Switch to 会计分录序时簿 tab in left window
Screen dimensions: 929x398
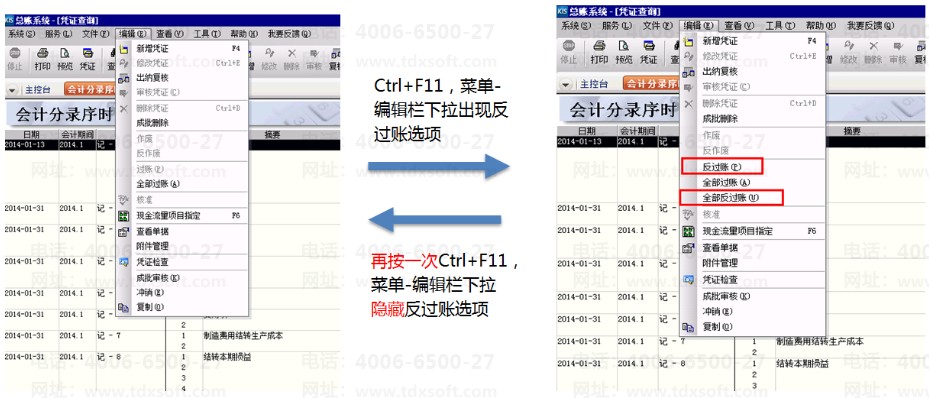point(90,90)
